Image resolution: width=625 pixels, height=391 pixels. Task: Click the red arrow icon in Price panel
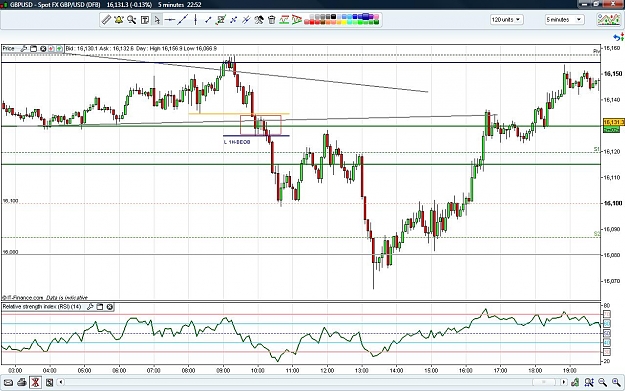tap(51, 49)
